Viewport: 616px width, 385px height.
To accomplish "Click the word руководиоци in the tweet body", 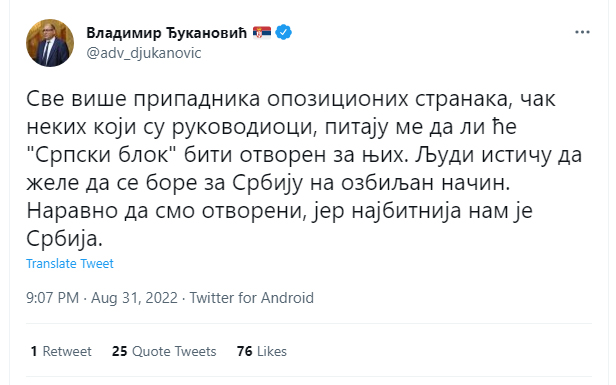I will pos(244,127).
